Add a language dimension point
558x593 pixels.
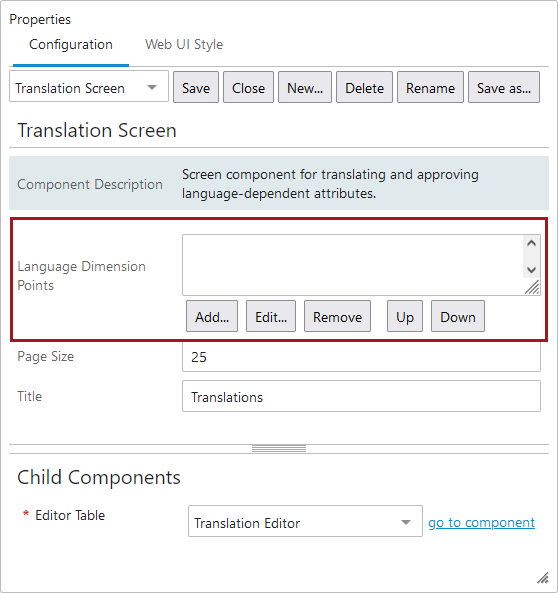click(212, 316)
